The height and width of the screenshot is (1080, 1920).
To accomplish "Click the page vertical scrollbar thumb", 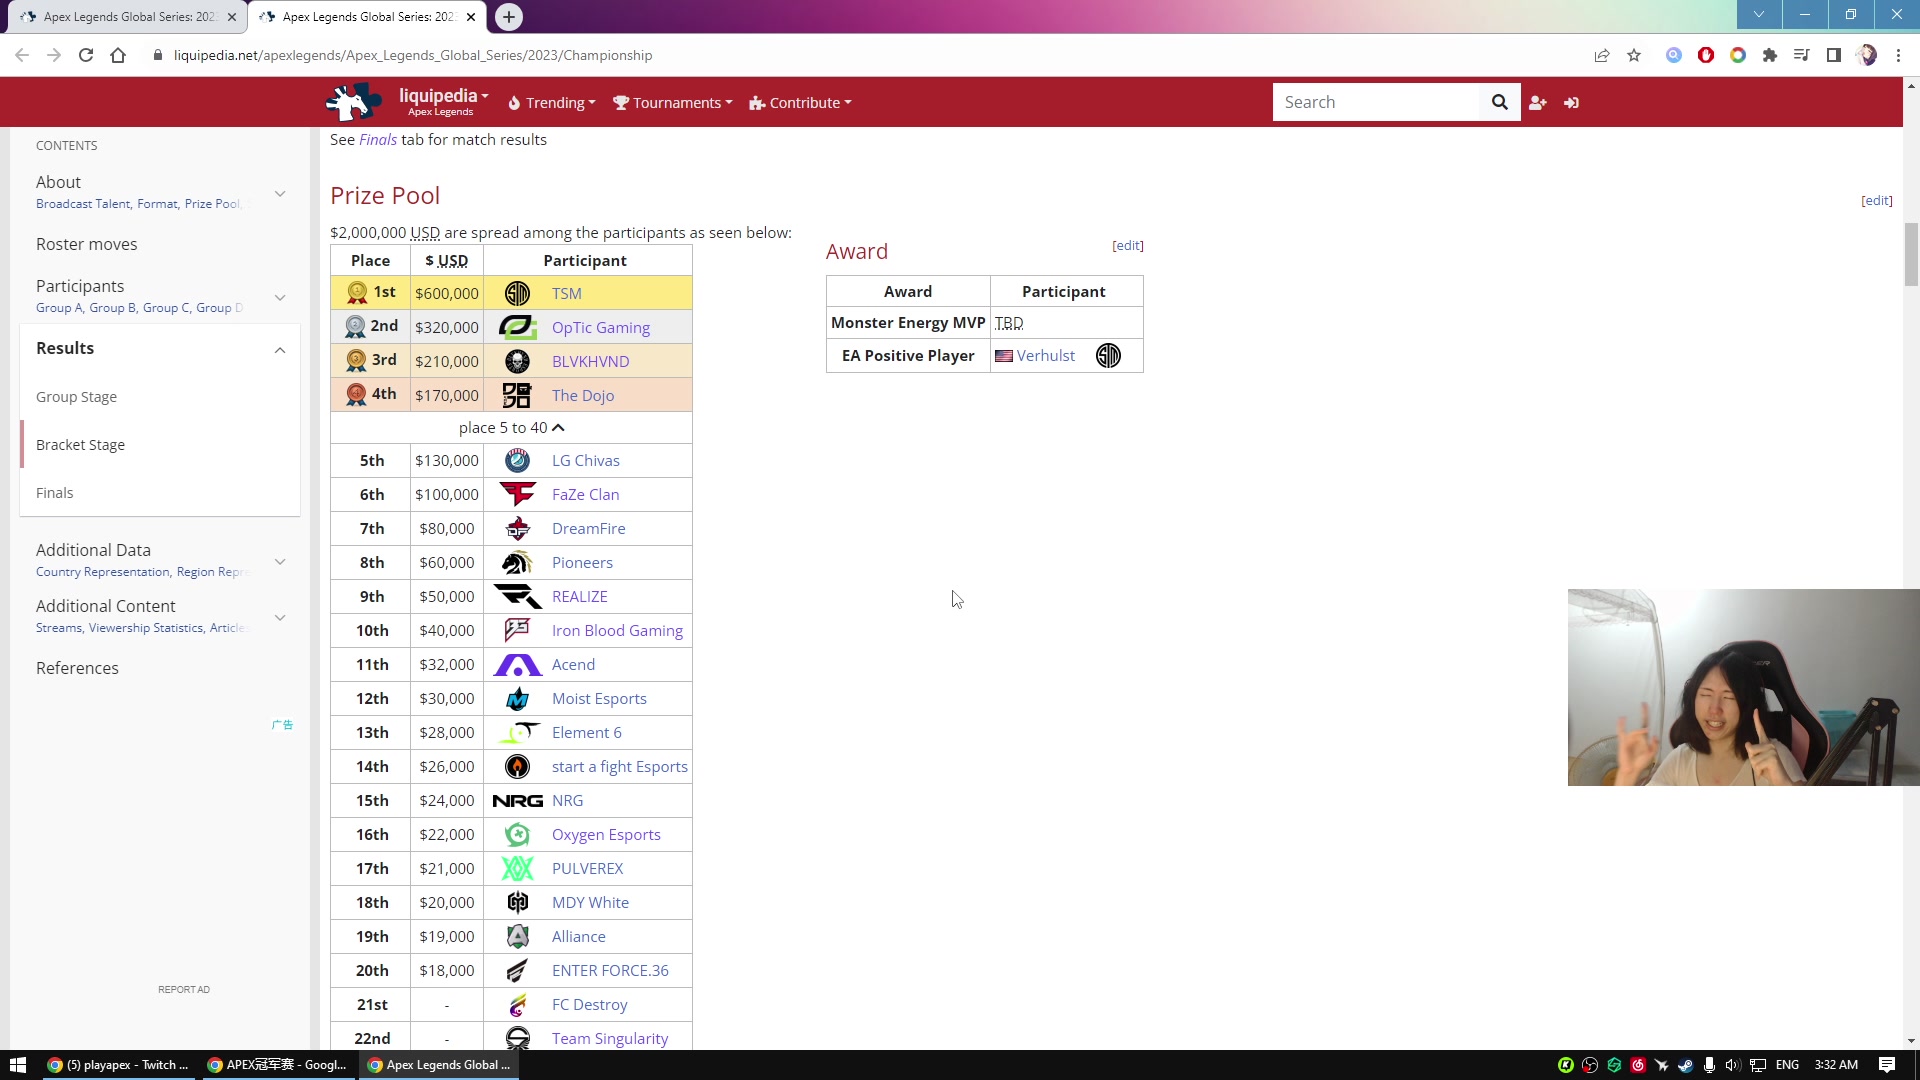I will pyautogui.click(x=1911, y=255).
